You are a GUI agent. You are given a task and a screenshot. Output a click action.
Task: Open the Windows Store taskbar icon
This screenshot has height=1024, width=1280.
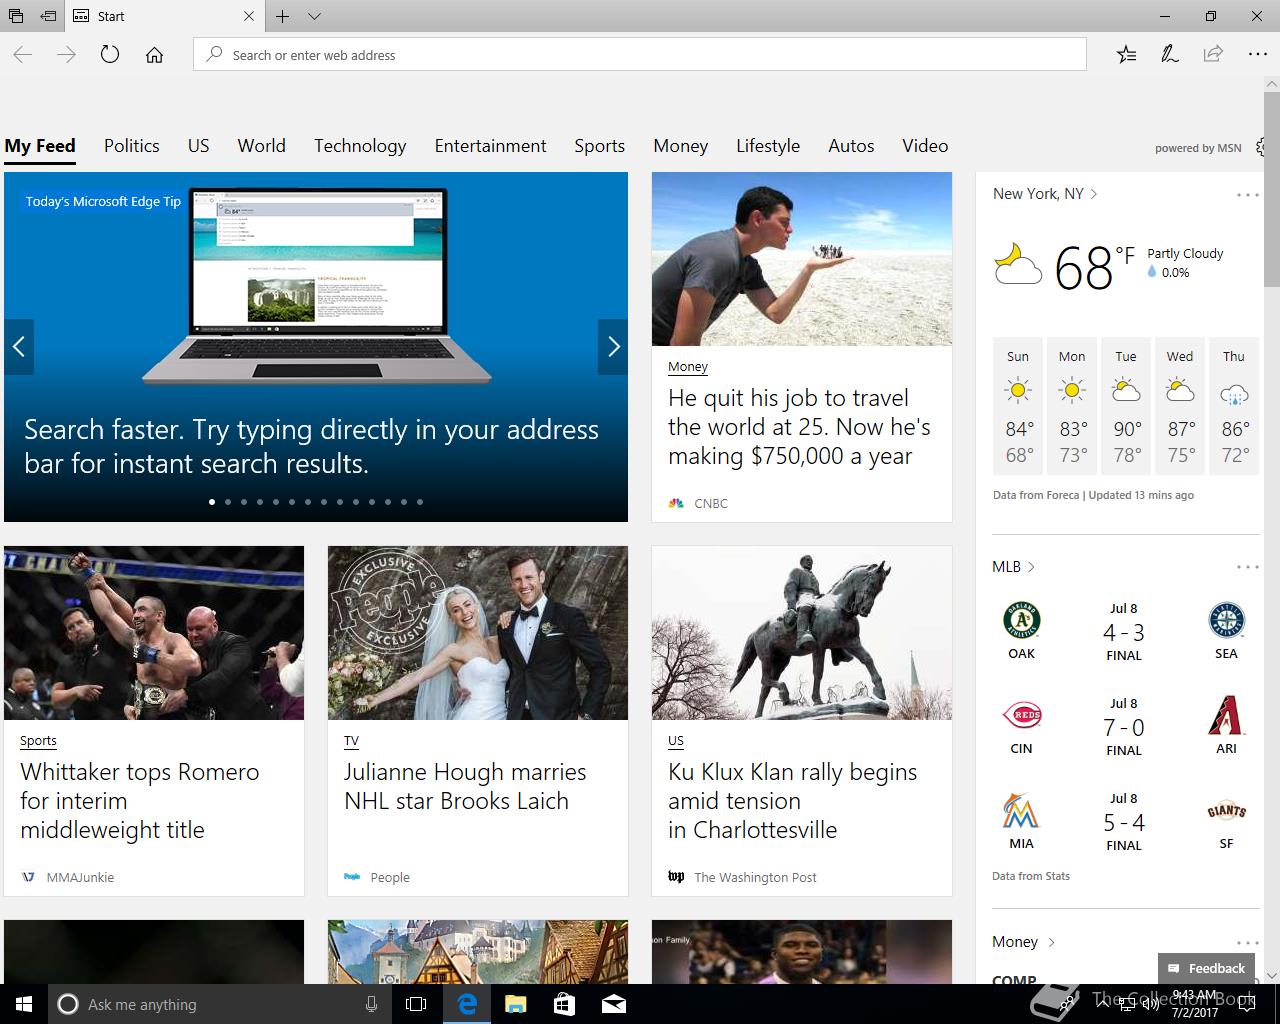pos(564,1004)
